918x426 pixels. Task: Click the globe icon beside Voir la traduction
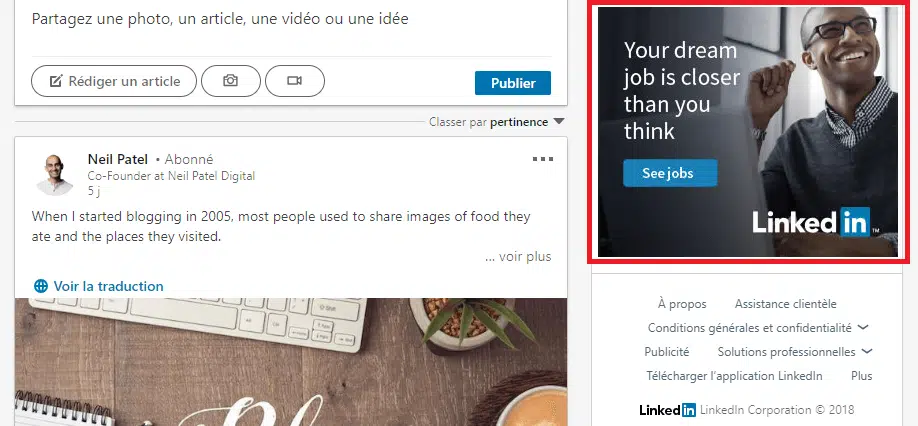[40, 286]
